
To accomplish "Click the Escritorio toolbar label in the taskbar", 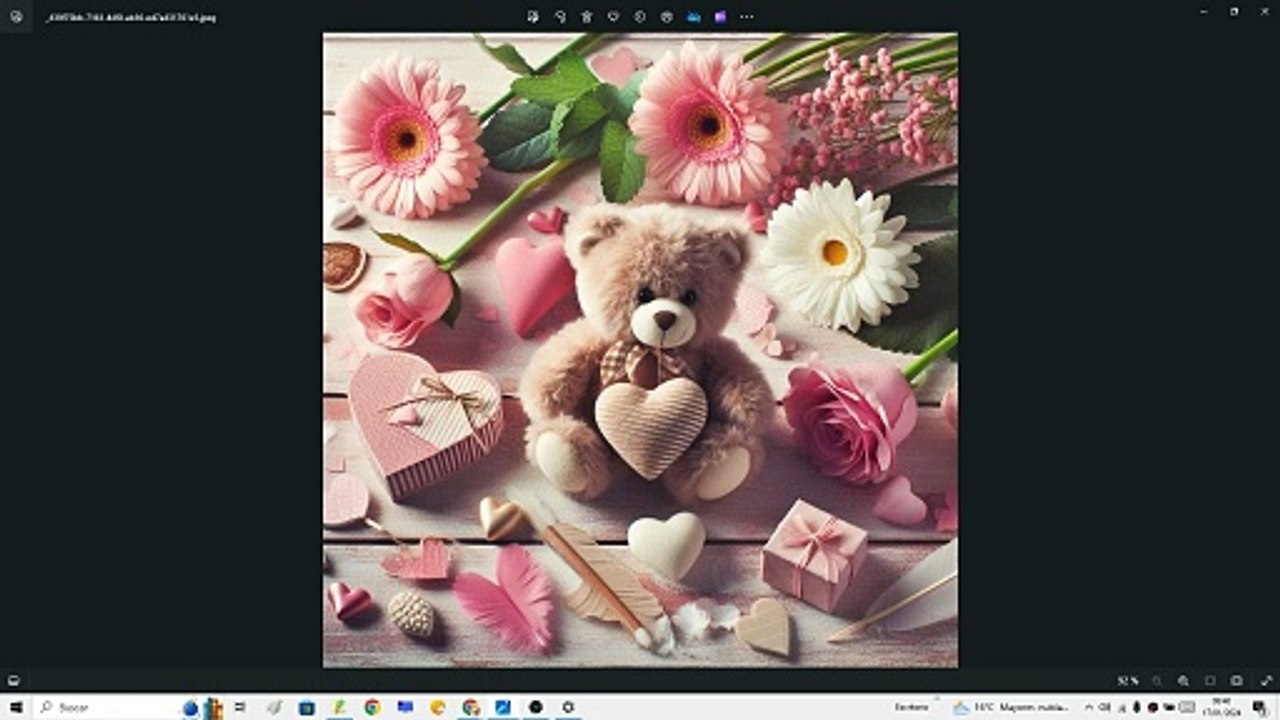I will point(911,707).
